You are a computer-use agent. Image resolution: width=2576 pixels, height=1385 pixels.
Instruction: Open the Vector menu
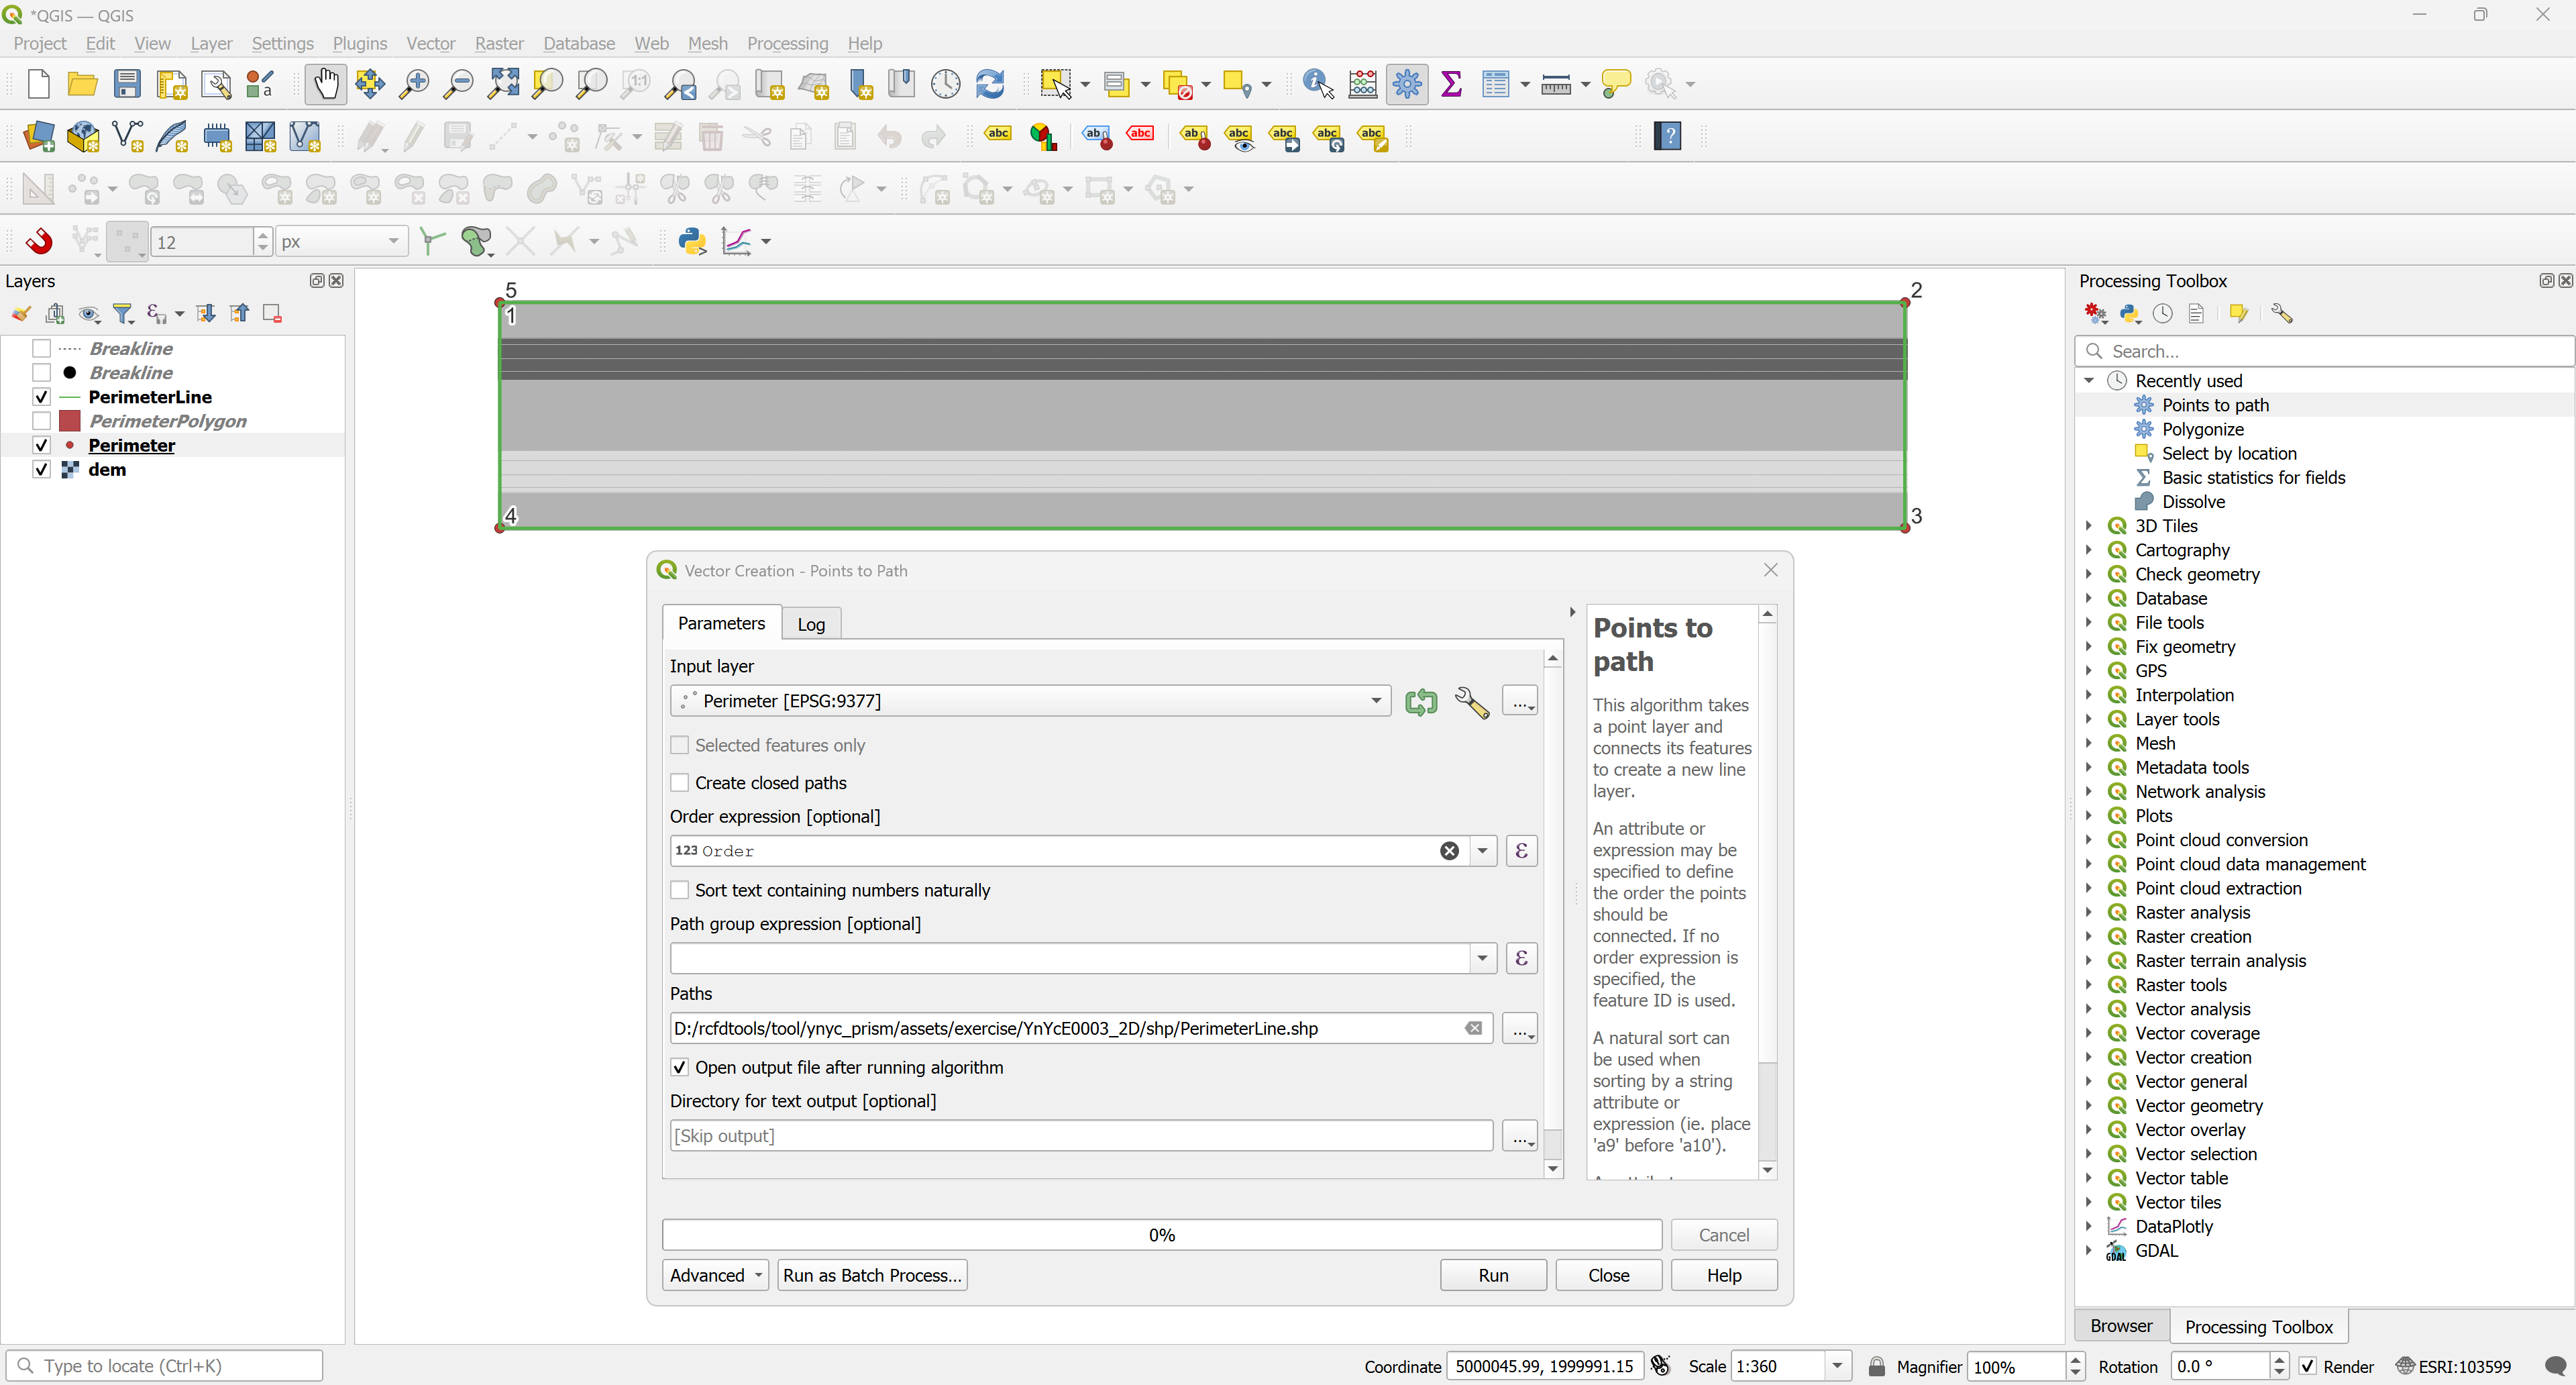(x=431, y=43)
